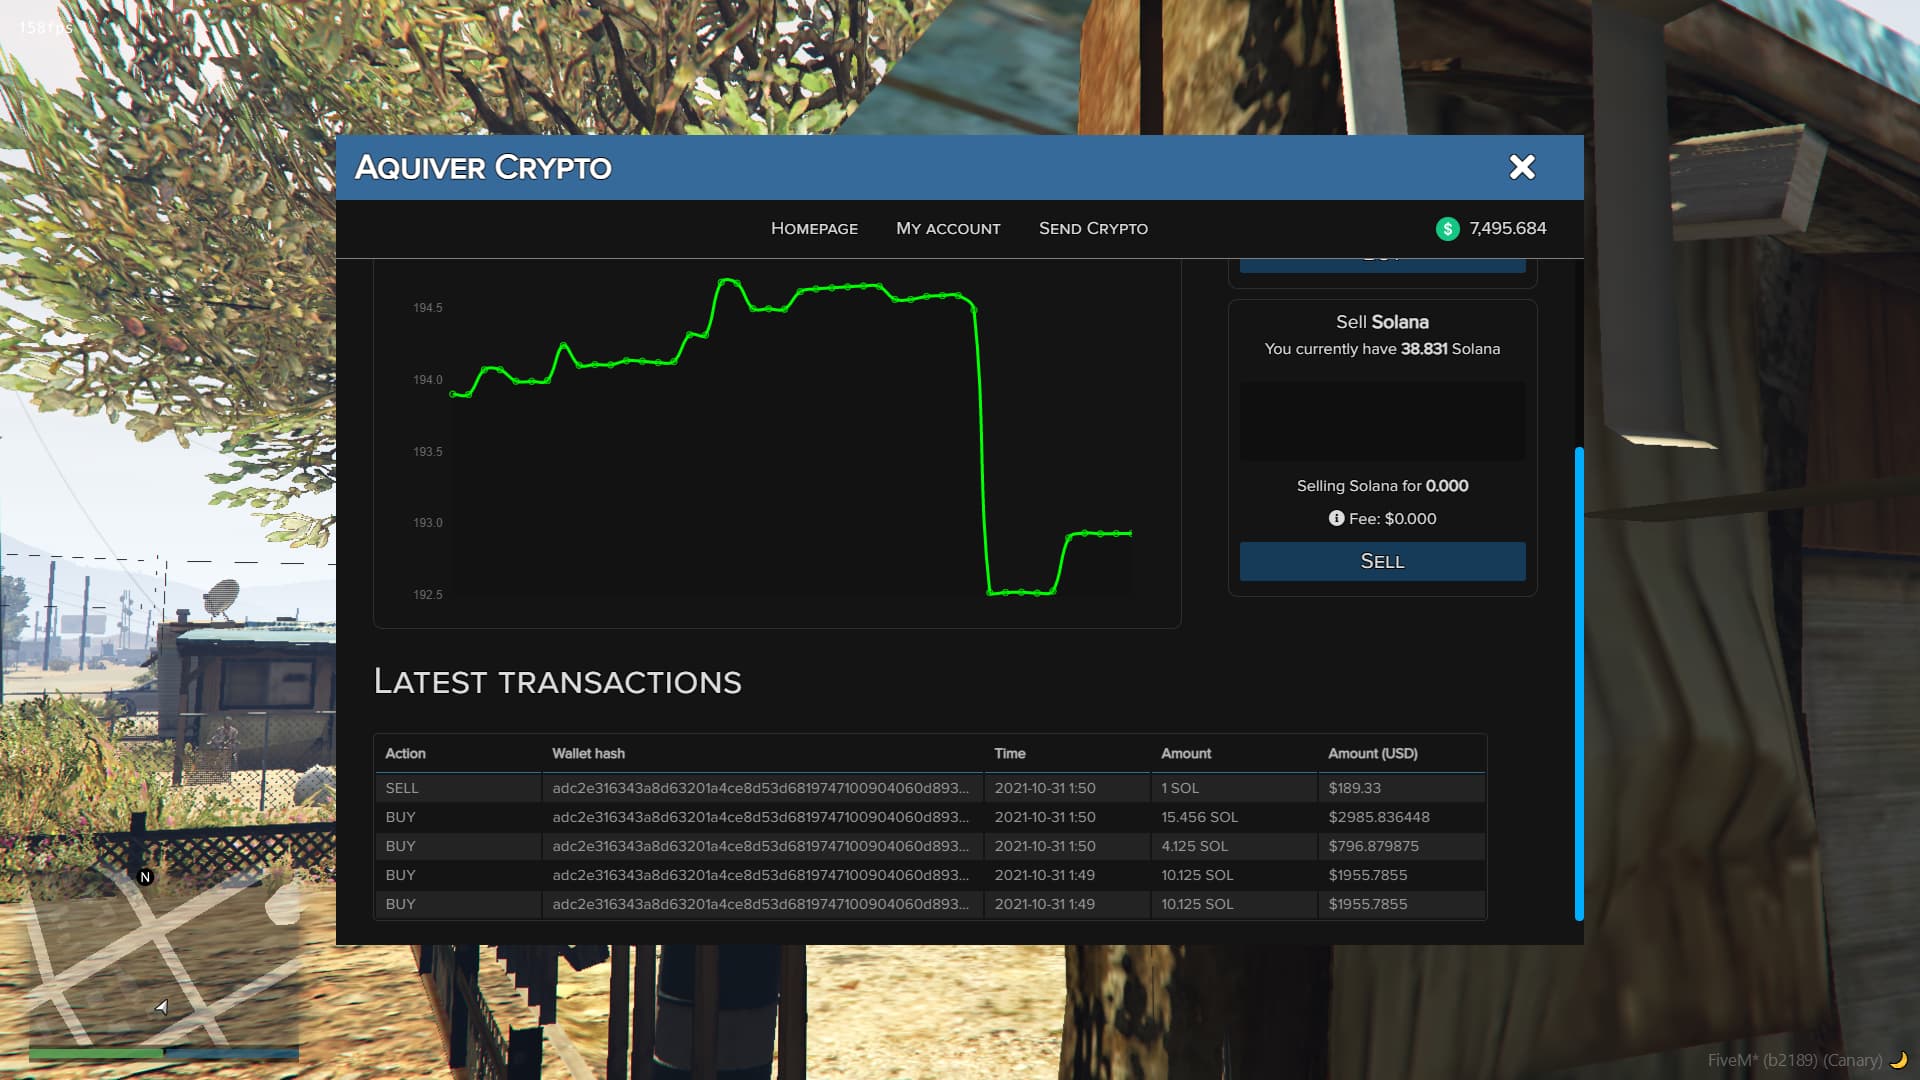Click the Time column header
Viewport: 1920px width, 1080px height.
[x=1009, y=753]
